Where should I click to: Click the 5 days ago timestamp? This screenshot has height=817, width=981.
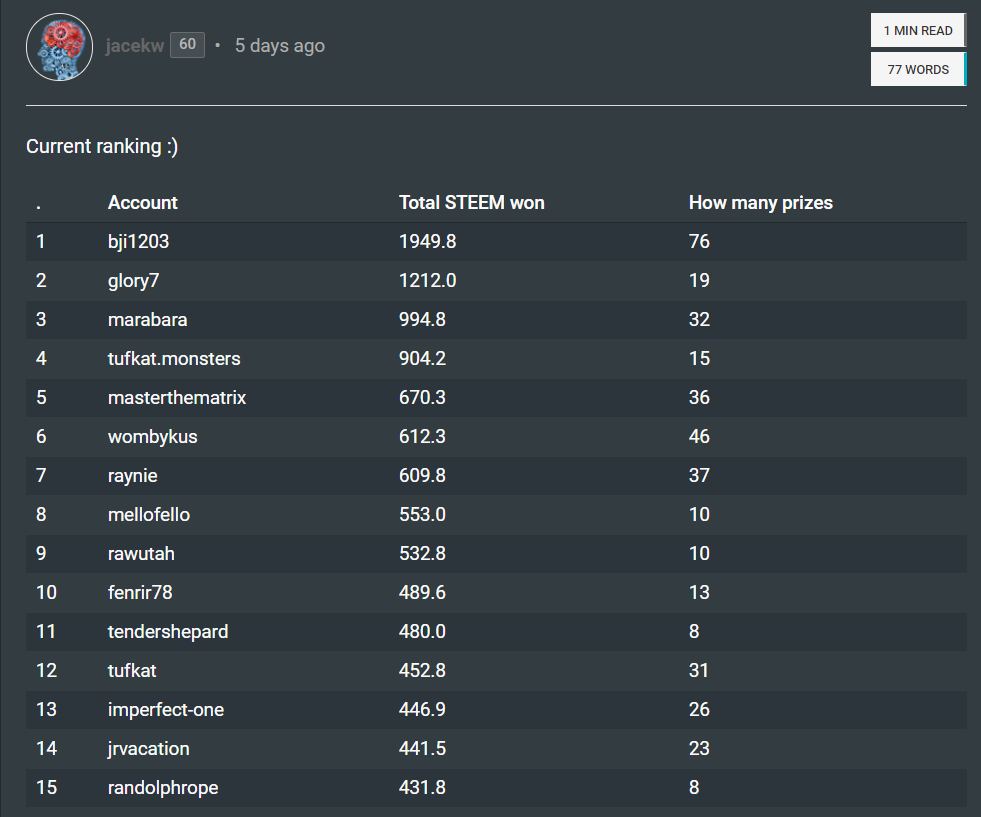(279, 46)
